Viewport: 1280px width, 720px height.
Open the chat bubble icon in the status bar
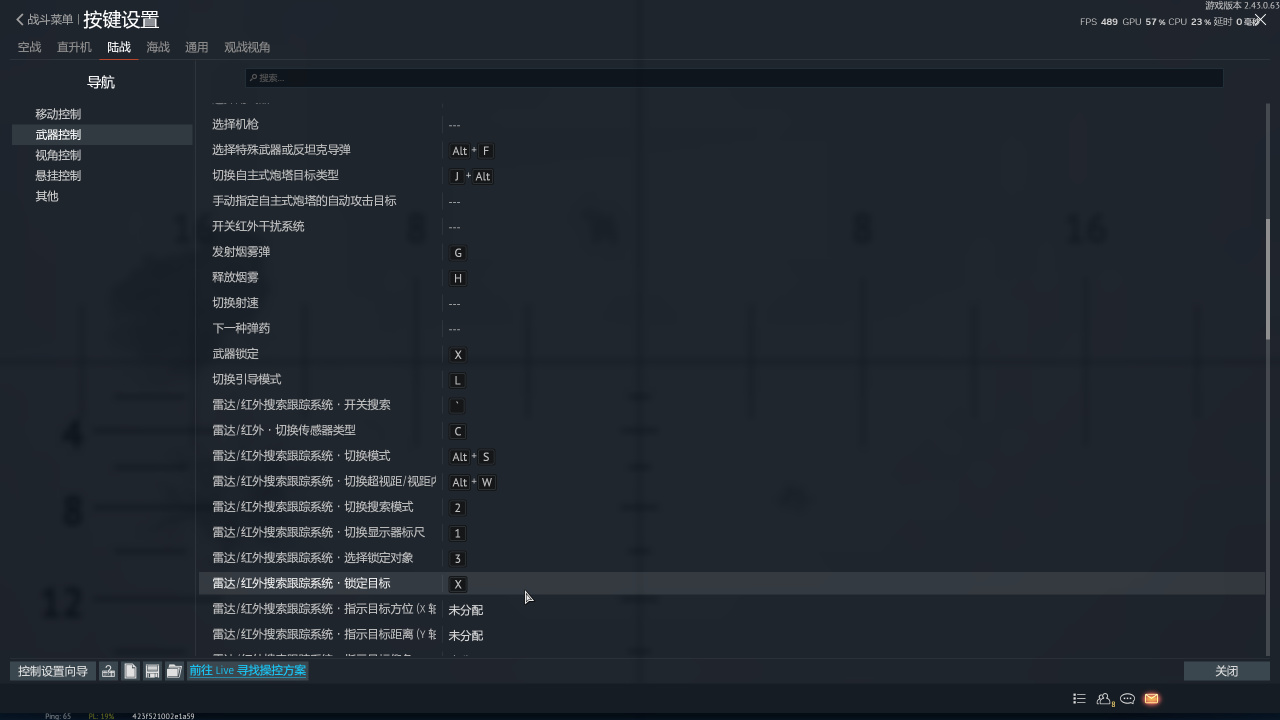pyautogui.click(x=1127, y=699)
